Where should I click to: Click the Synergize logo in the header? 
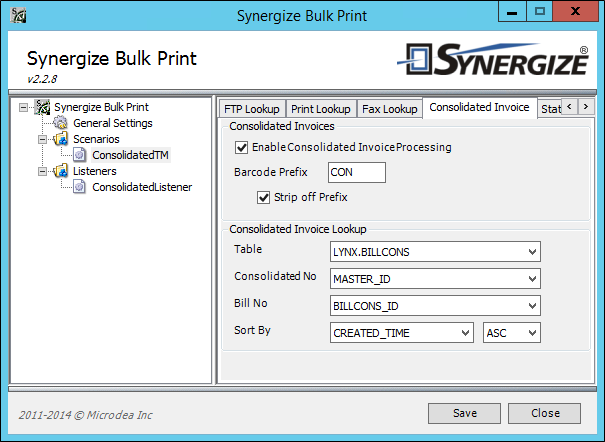point(493,59)
